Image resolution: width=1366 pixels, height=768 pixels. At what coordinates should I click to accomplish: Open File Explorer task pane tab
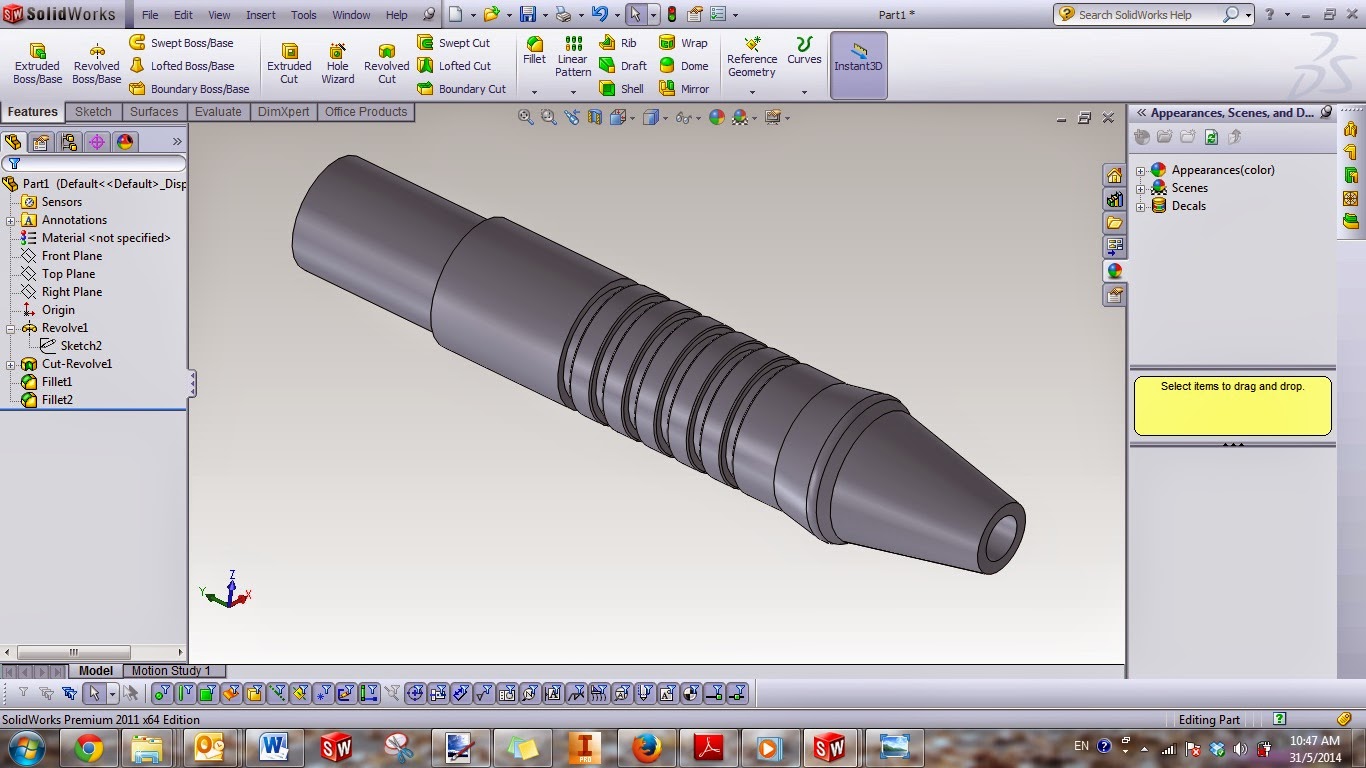click(x=1114, y=223)
